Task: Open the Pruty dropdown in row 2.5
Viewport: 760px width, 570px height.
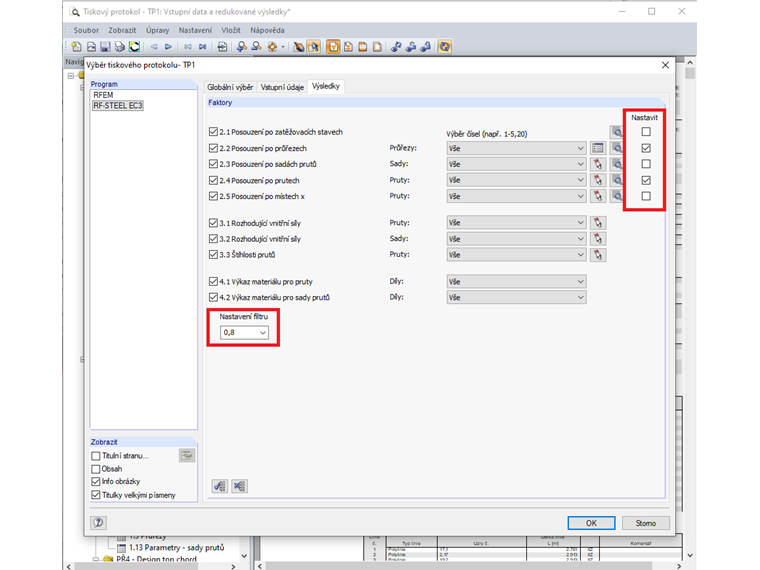Action: 516,196
